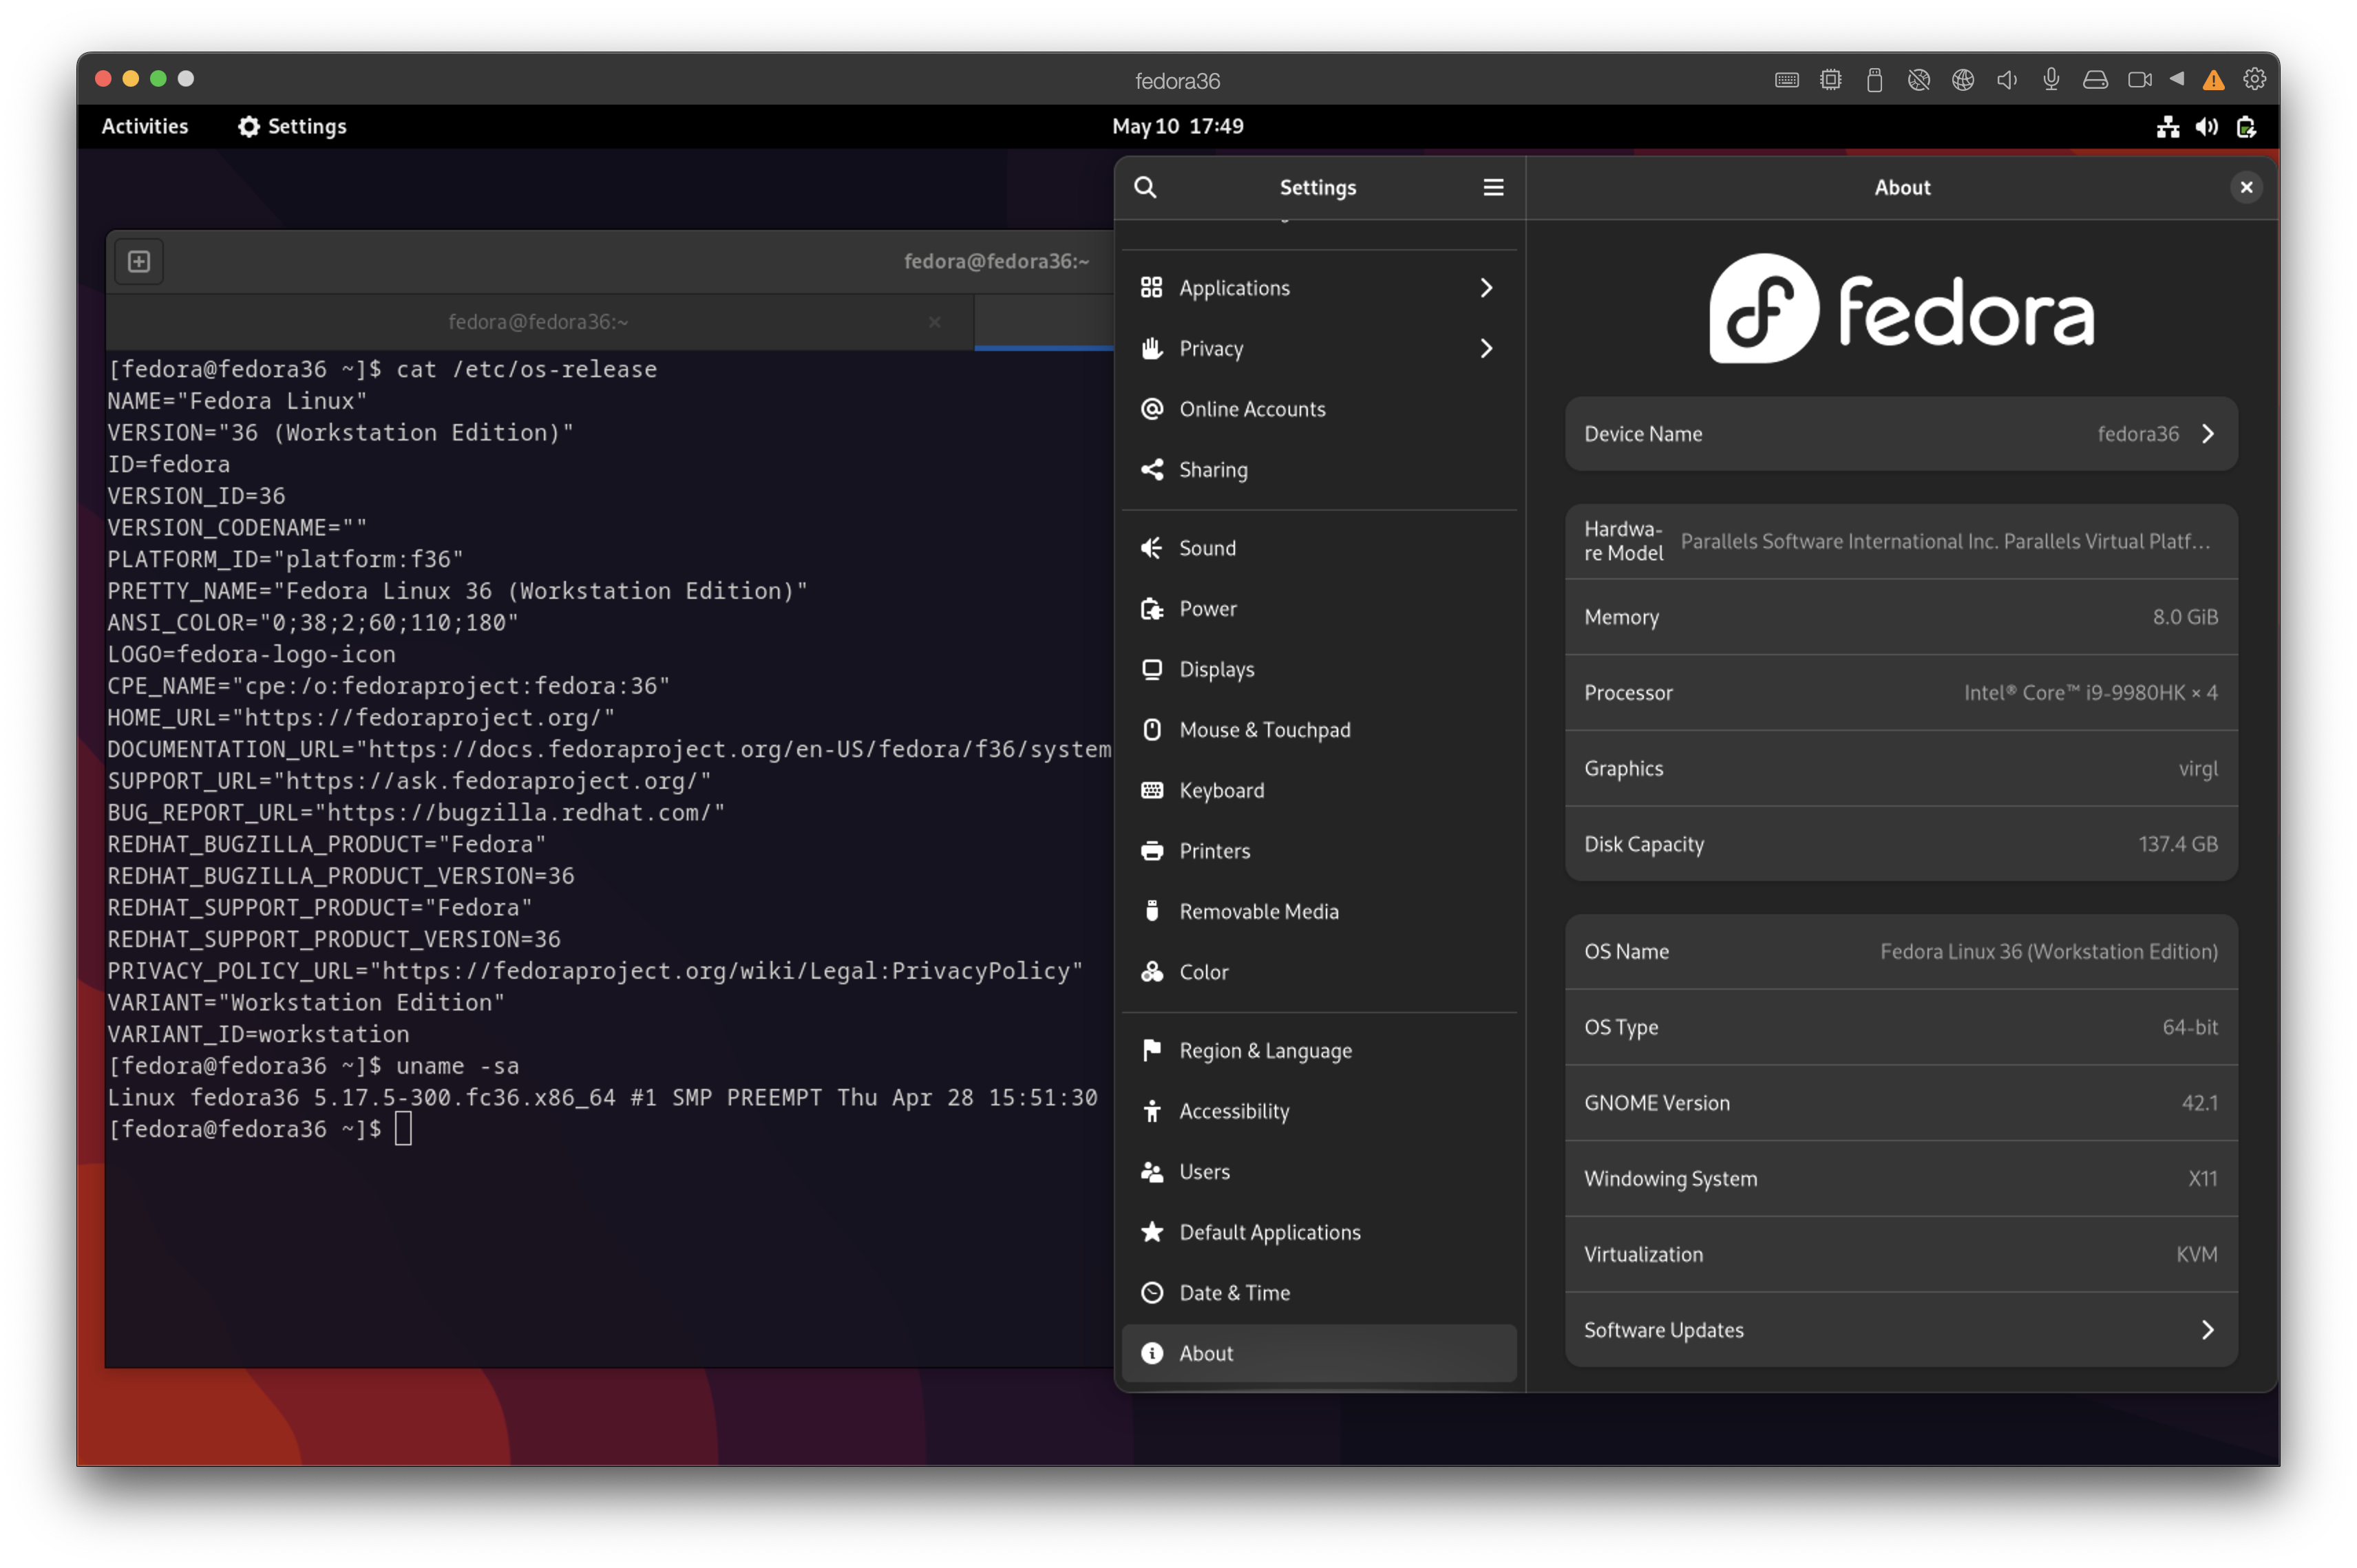This screenshot has width=2357, height=1568.
Task: Click the search icon in Settings
Action: [1145, 187]
